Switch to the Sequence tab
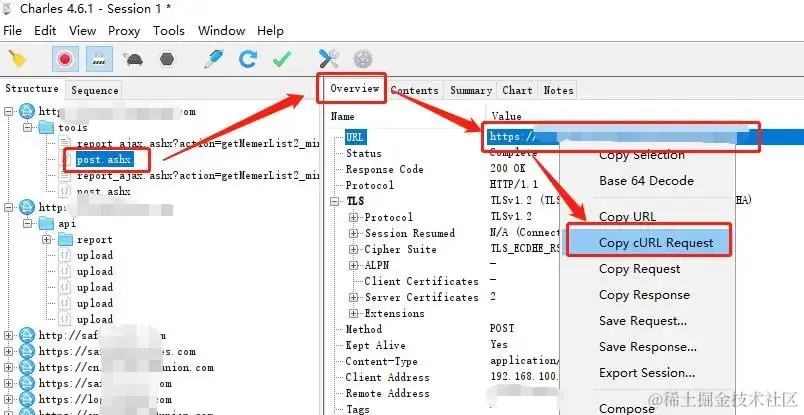Viewport: 804px width, 415px height. (94, 90)
